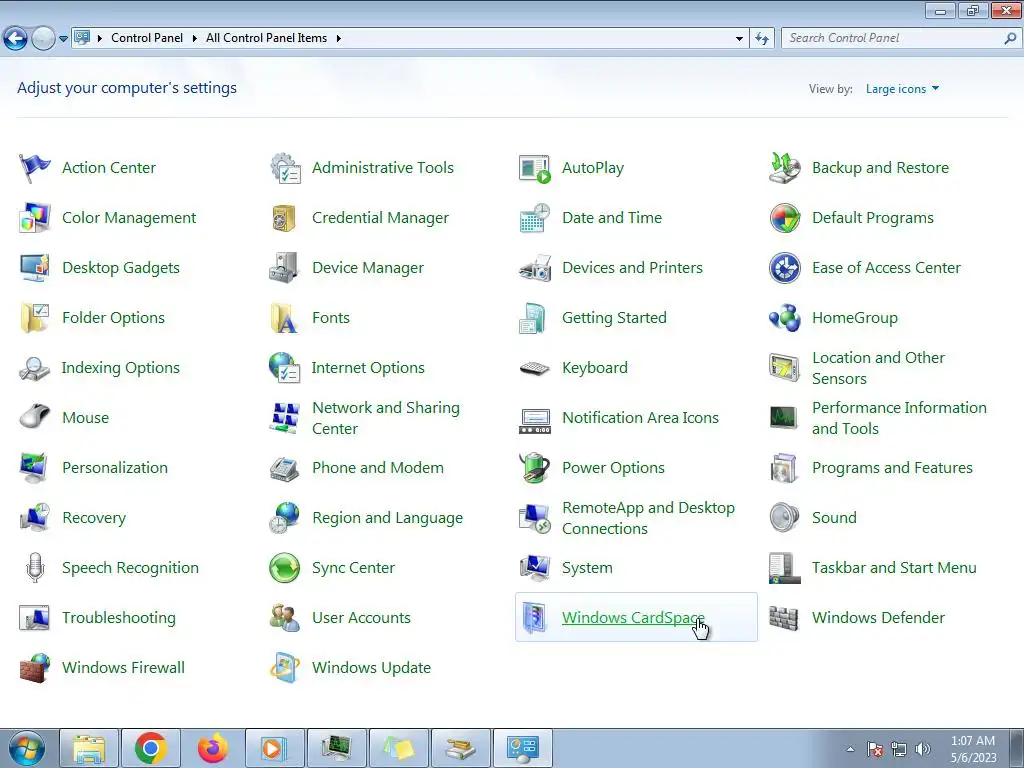
Task: Click the Sound speaker icon
Action: click(x=784, y=518)
